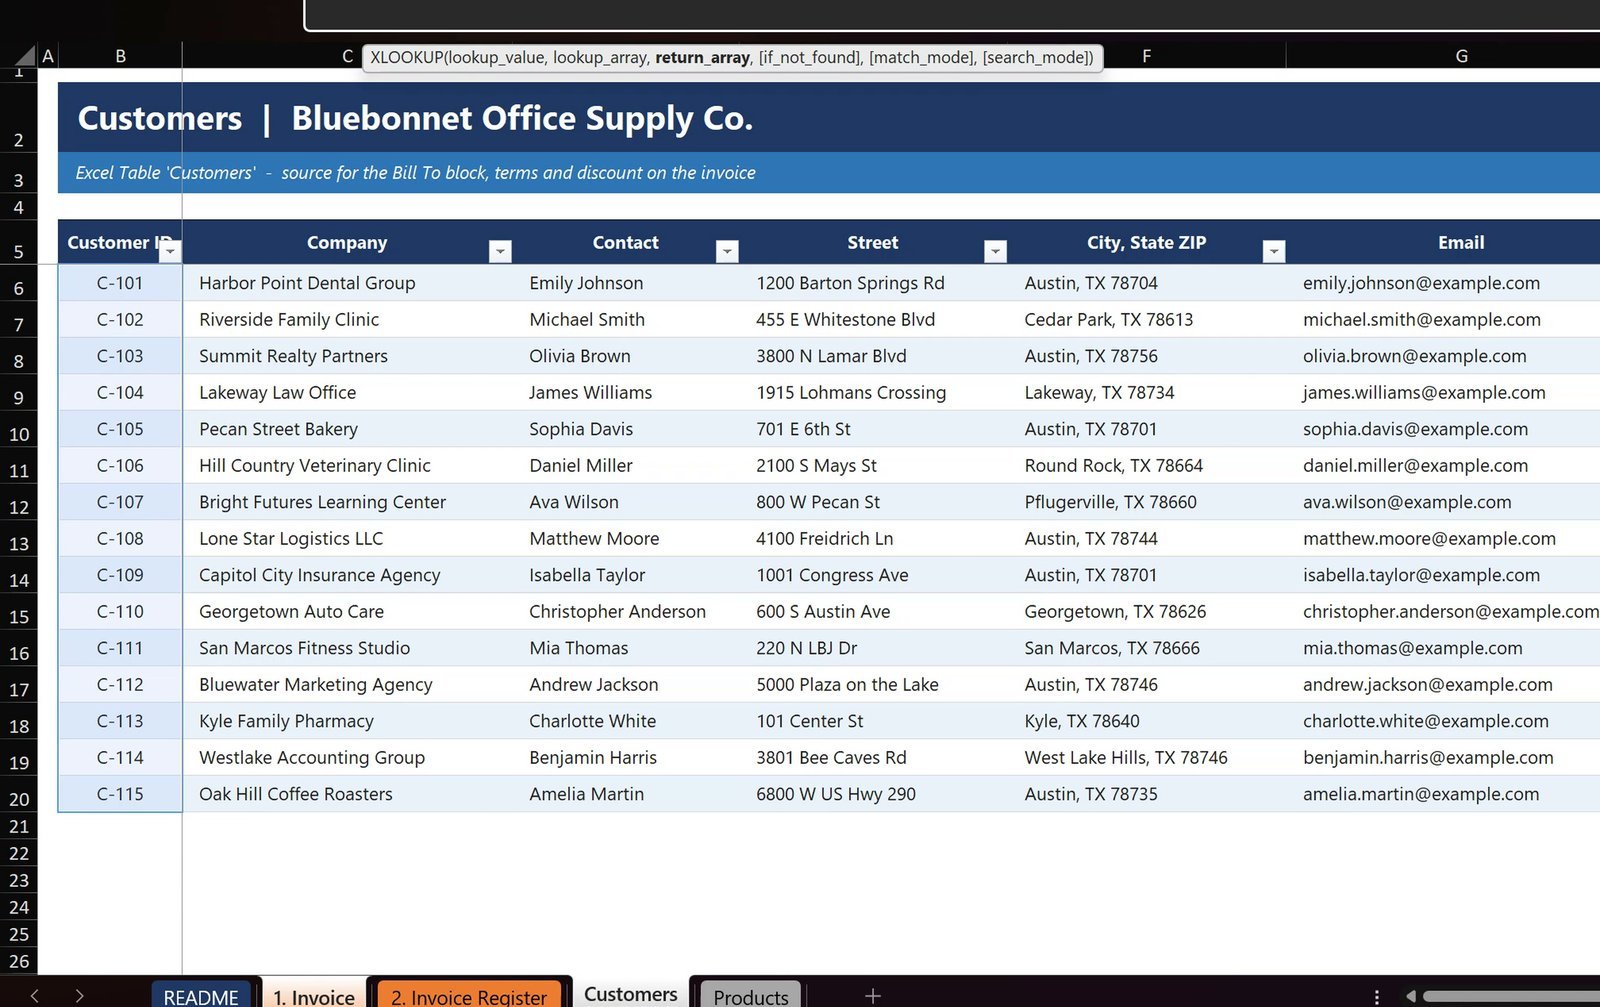Select customer ID cell C-108
The image size is (1600, 1007).
click(120, 538)
